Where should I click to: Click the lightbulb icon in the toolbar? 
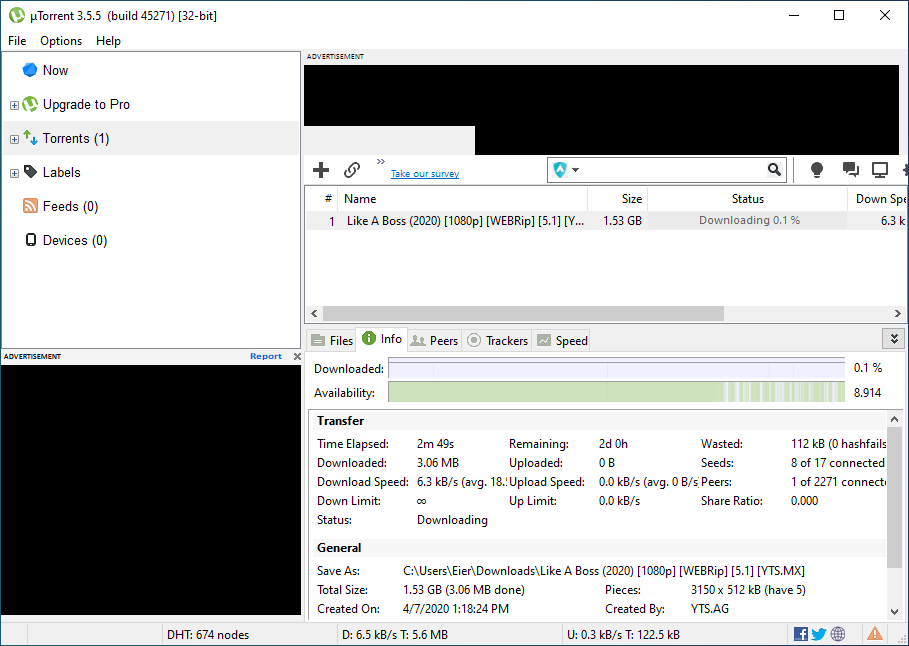(x=817, y=170)
